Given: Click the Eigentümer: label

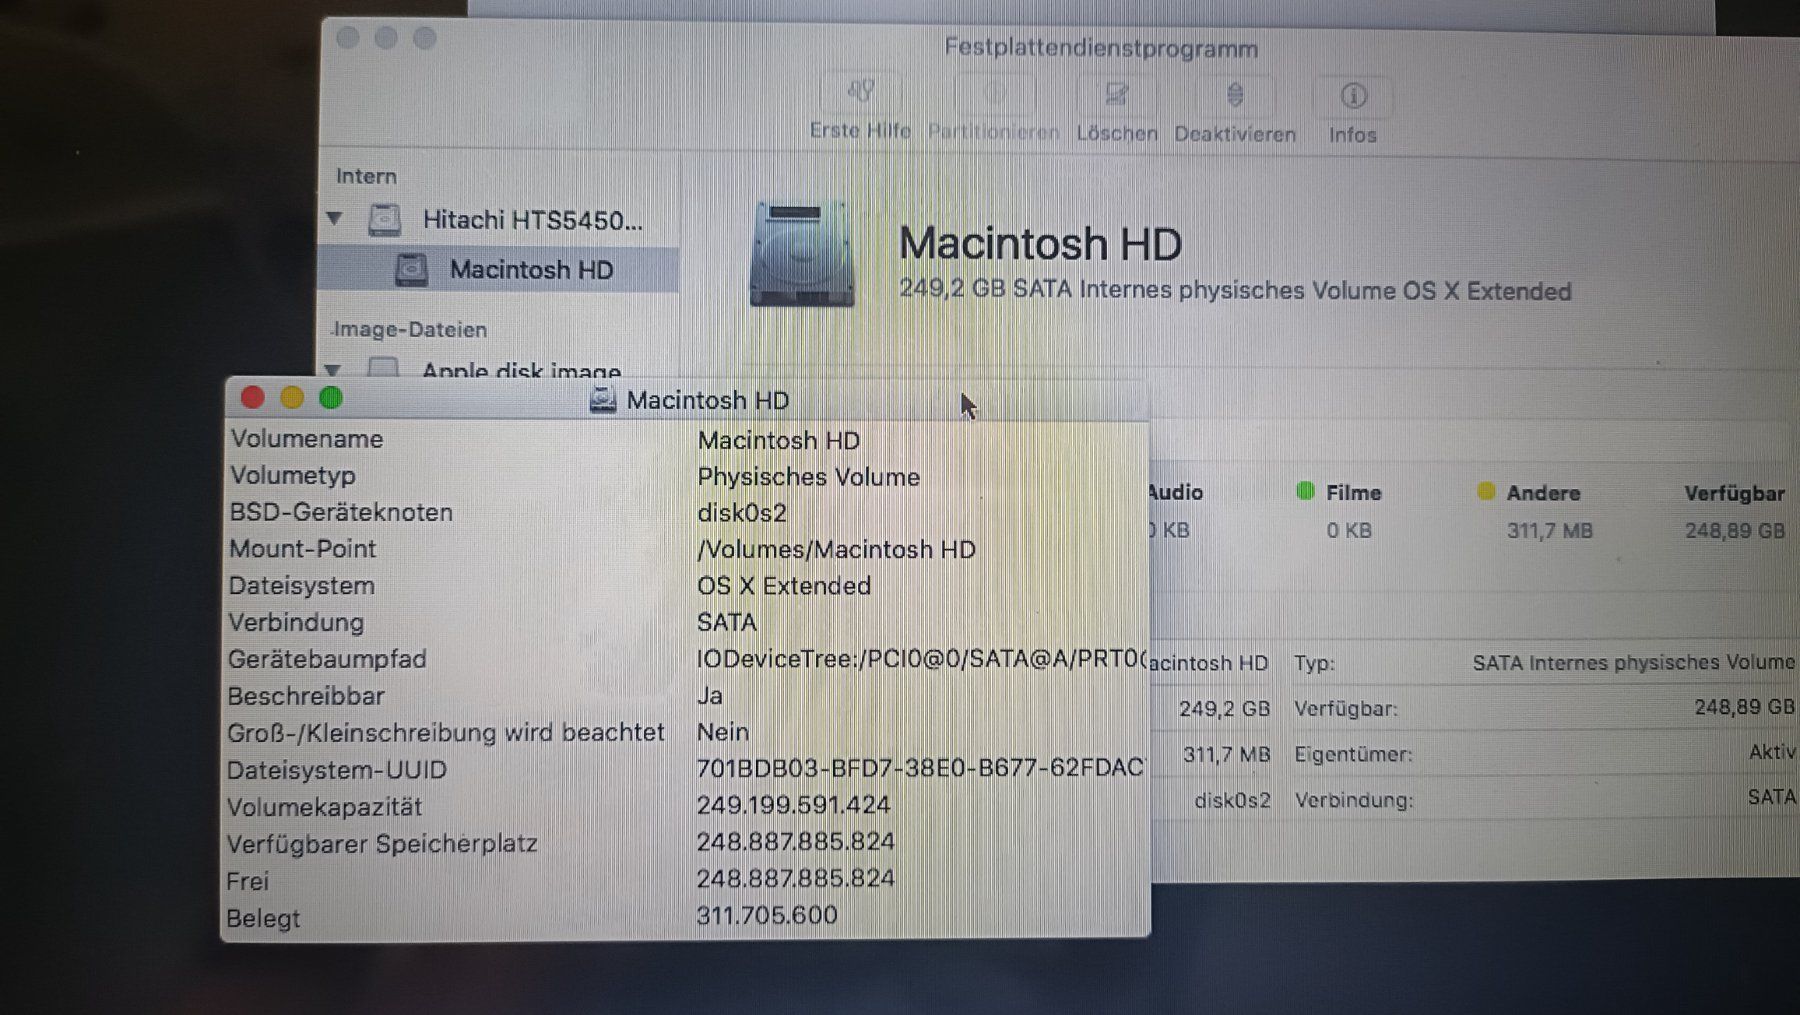Looking at the screenshot, I should (x=1354, y=755).
